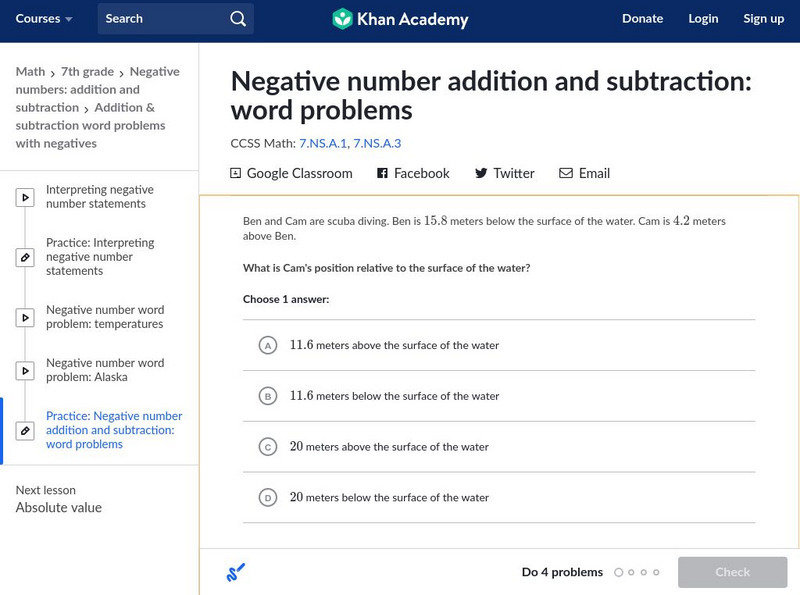Click the search magnifier icon
The width and height of the screenshot is (800, 595).
(x=237, y=19)
